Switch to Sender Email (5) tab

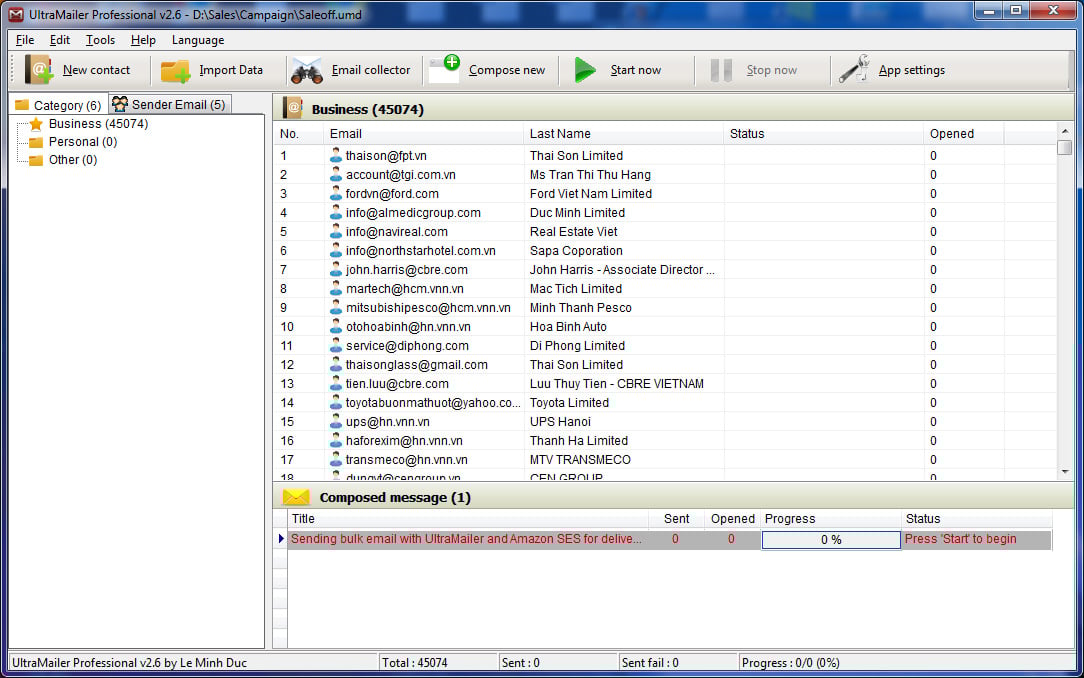click(169, 104)
